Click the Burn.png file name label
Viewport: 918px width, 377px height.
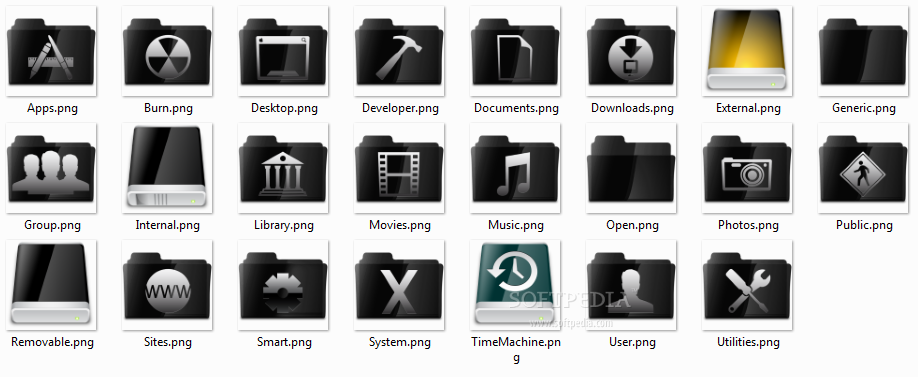pos(168,108)
